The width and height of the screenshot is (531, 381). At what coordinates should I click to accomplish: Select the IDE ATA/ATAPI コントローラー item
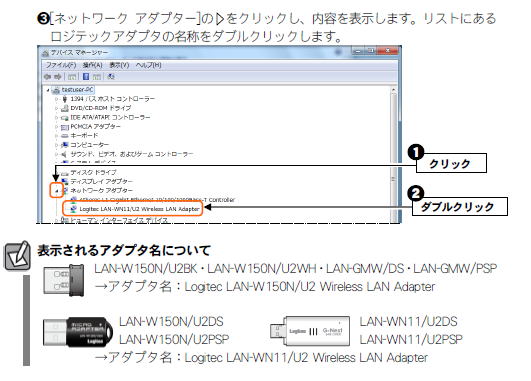[110, 118]
